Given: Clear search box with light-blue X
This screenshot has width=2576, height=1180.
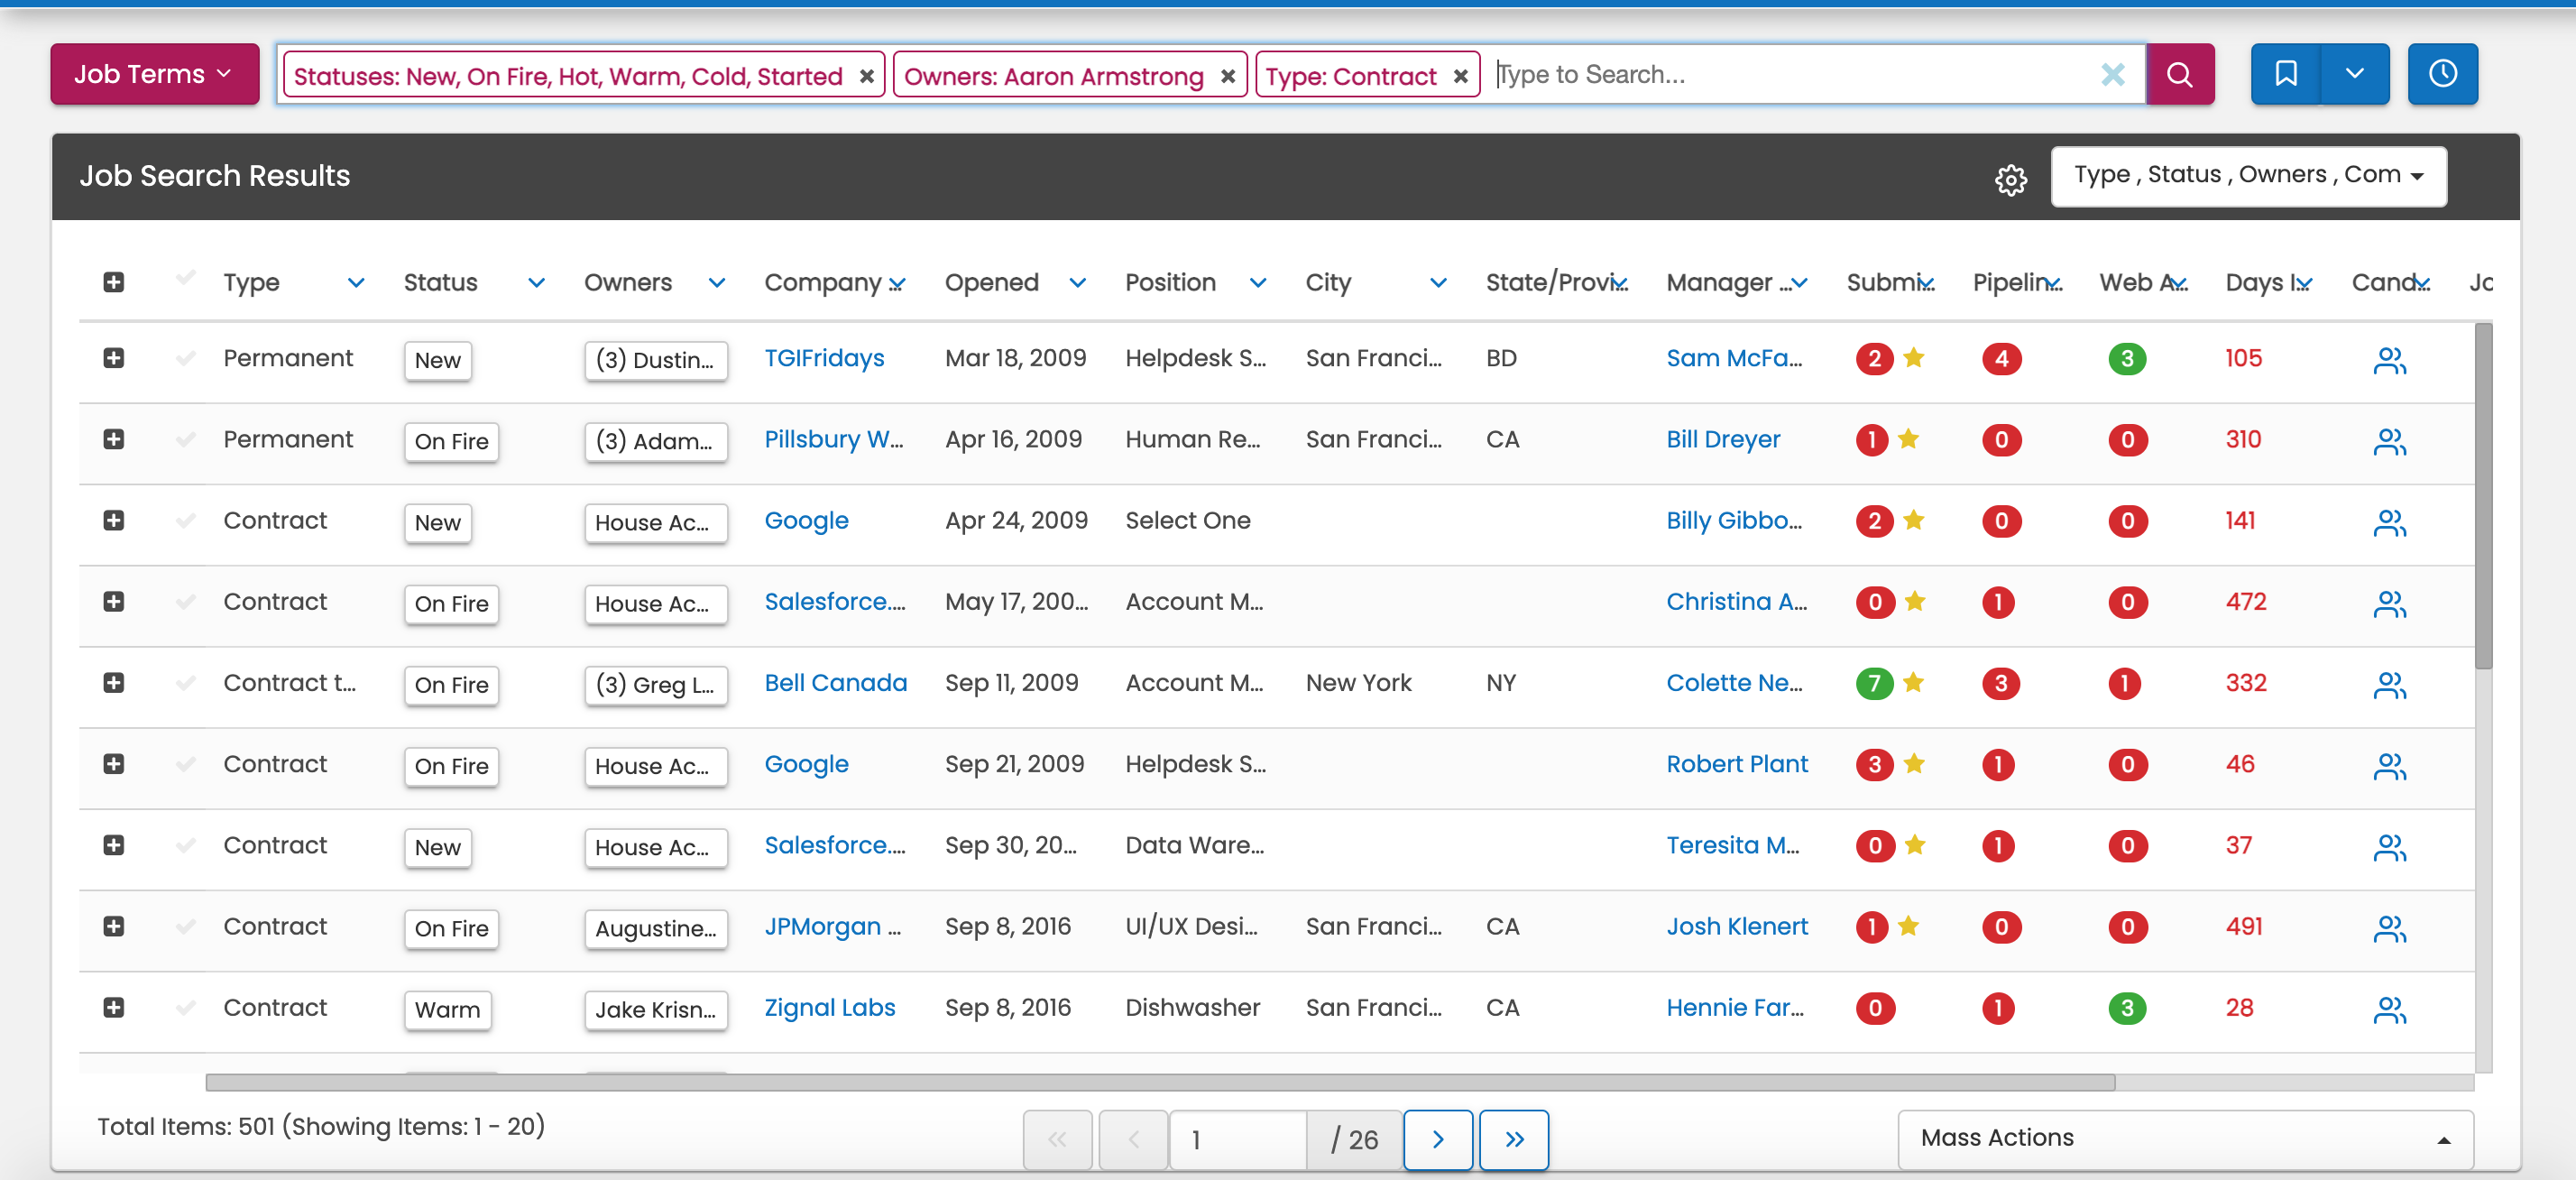Looking at the screenshot, I should (x=2112, y=75).
